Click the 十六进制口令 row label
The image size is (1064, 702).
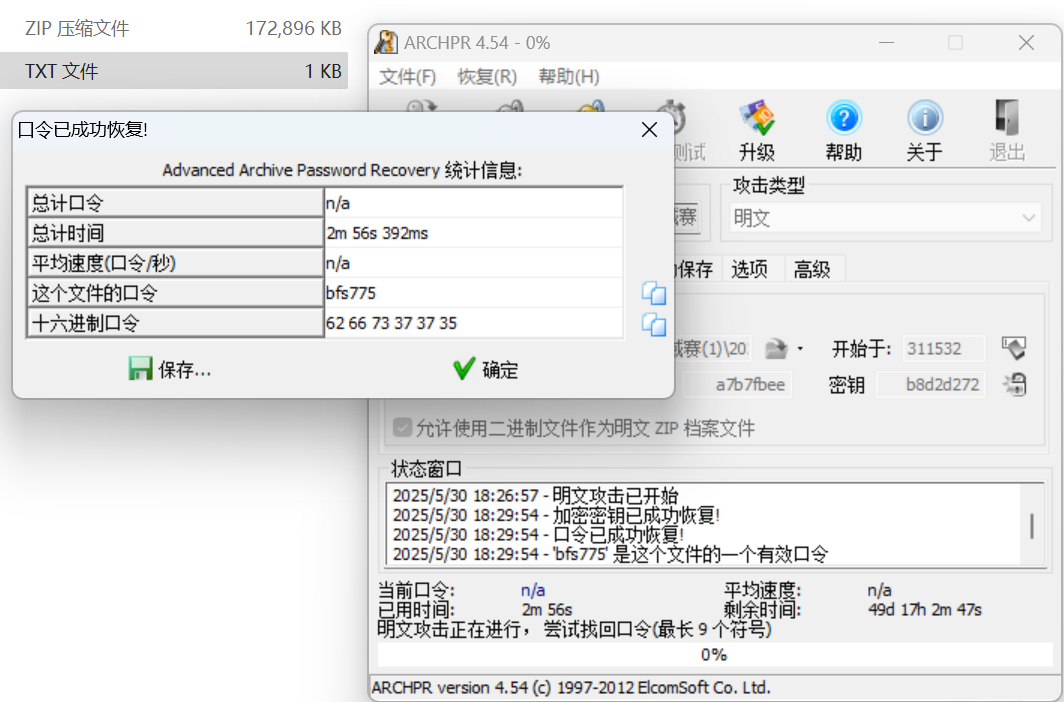click(175, 324)
